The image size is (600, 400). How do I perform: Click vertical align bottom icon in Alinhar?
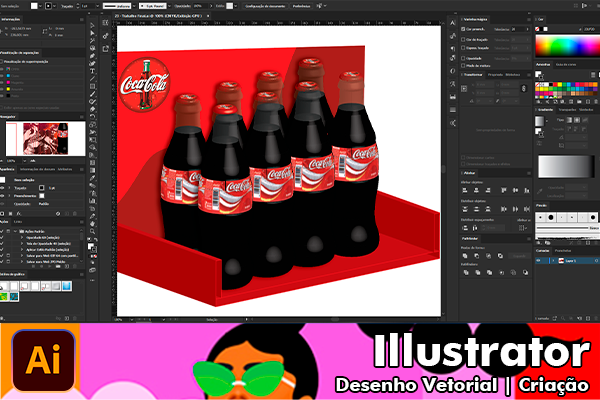click(527, 190)
